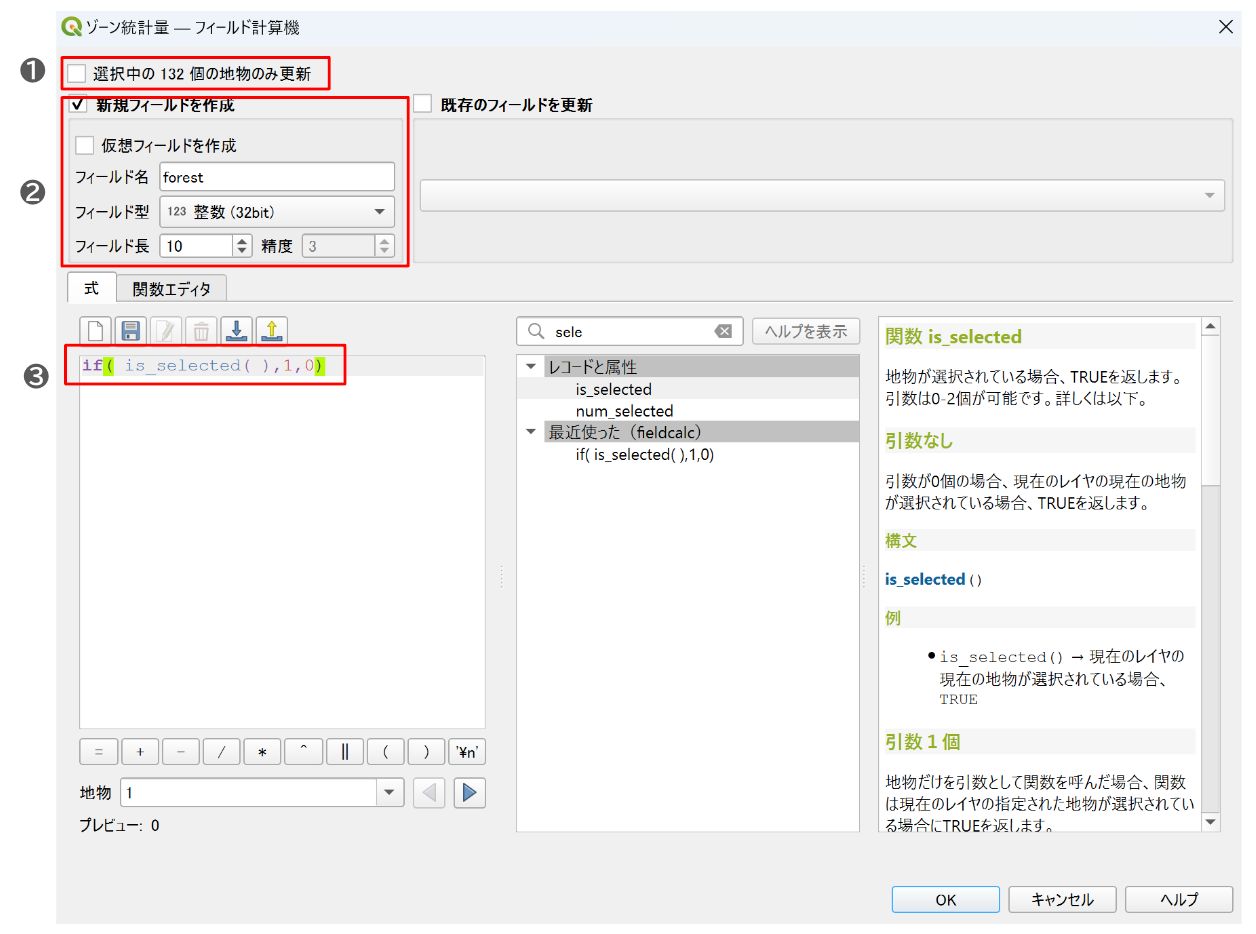Click the import user expressions icon
Viewport: 1256px width, 934px height.
(x=237, y=332)
